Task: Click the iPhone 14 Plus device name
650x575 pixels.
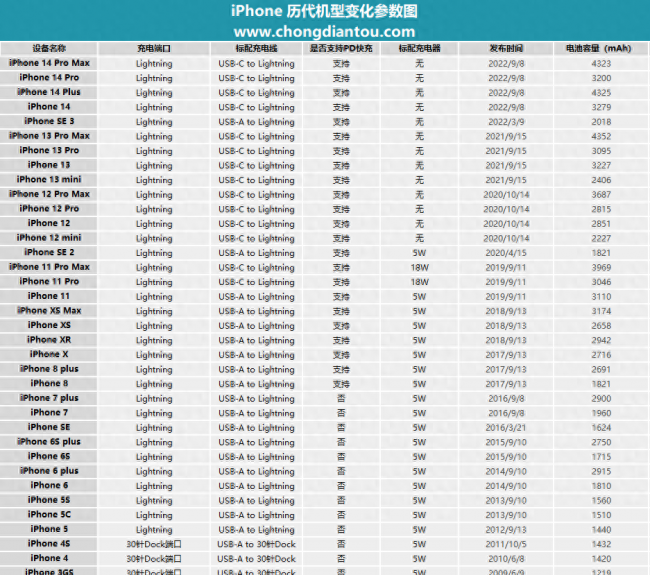Action: (49, 92)
